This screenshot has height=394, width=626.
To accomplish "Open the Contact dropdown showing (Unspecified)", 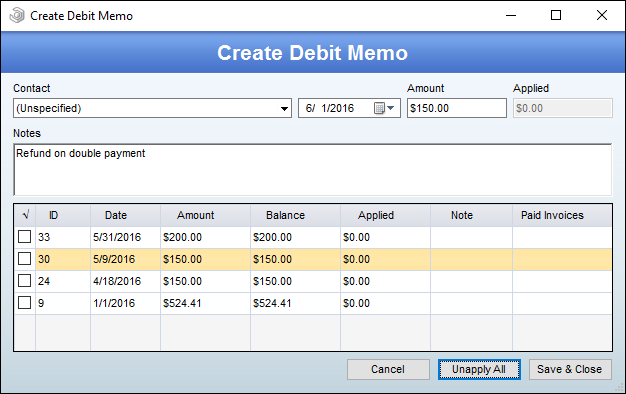I will pyautogui.click(x=153, y=108).
